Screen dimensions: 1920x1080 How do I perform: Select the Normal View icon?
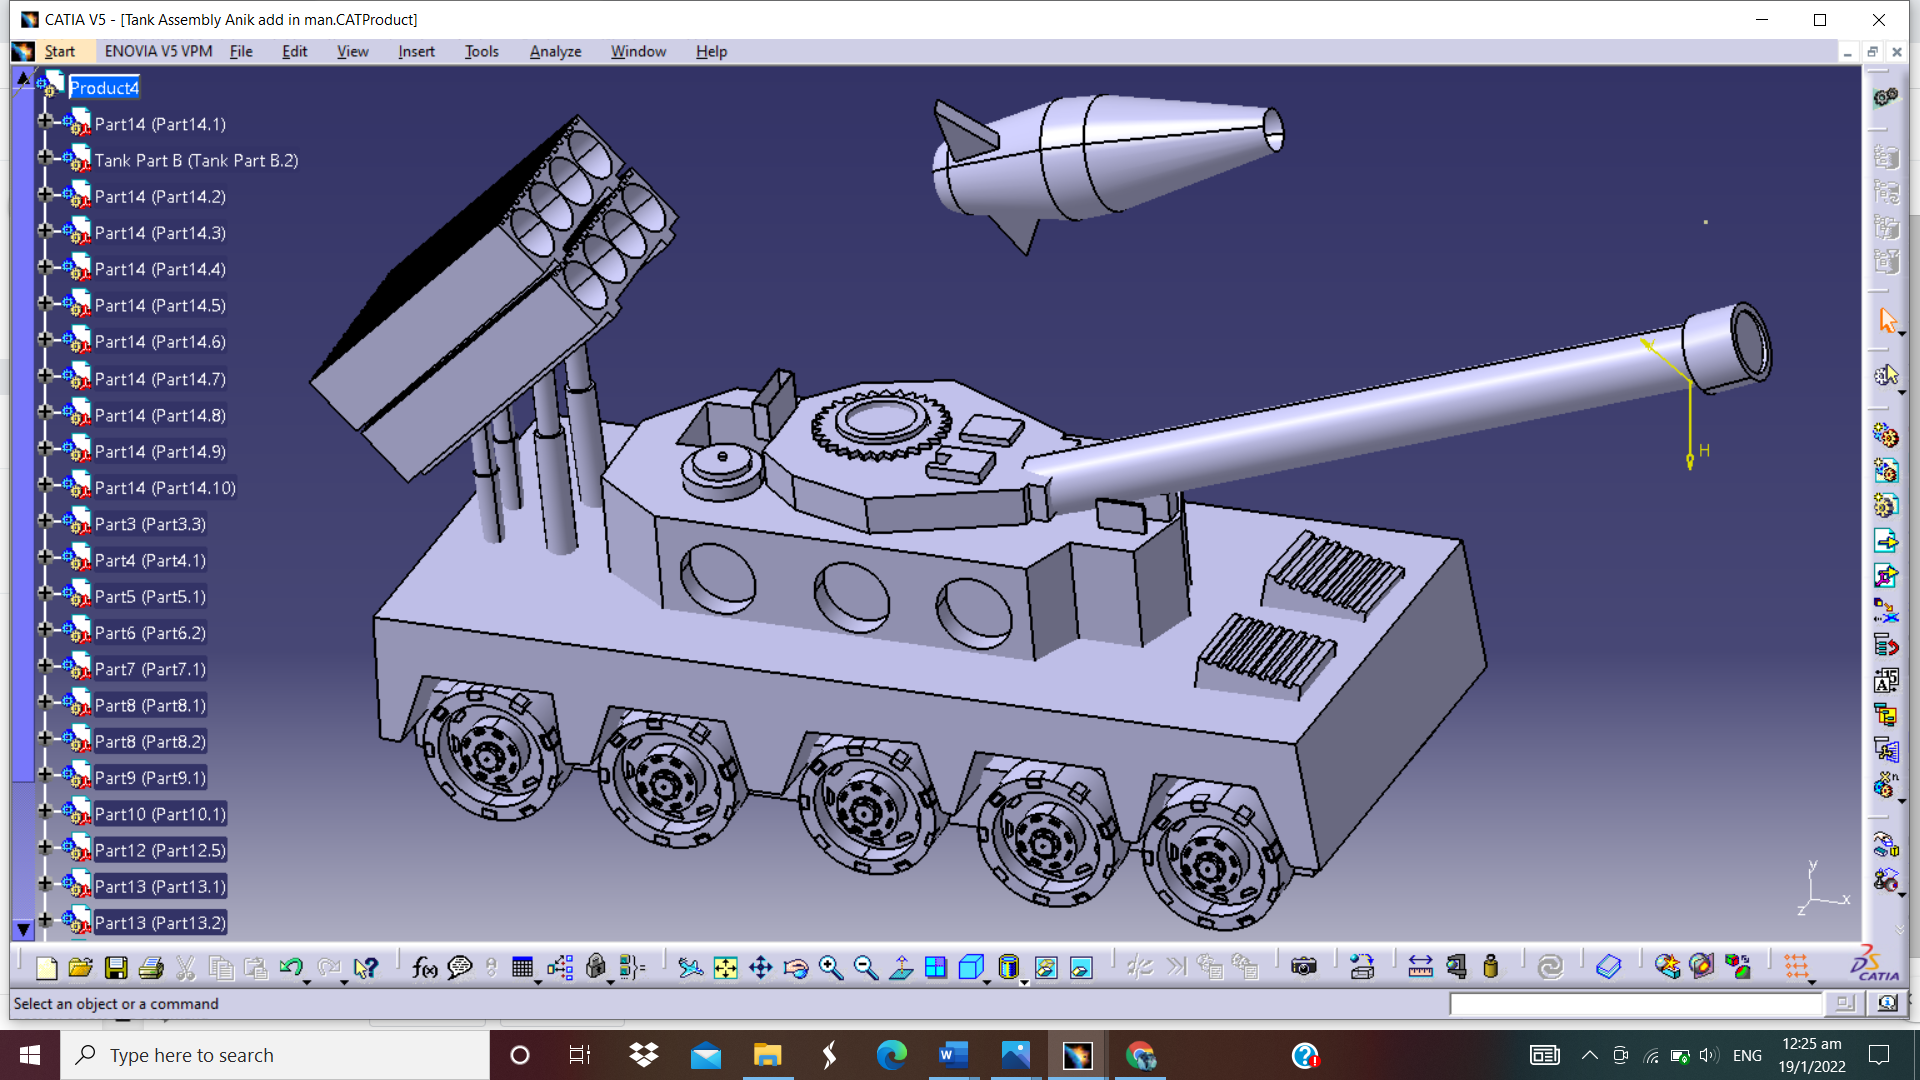[x=900, y=967]
